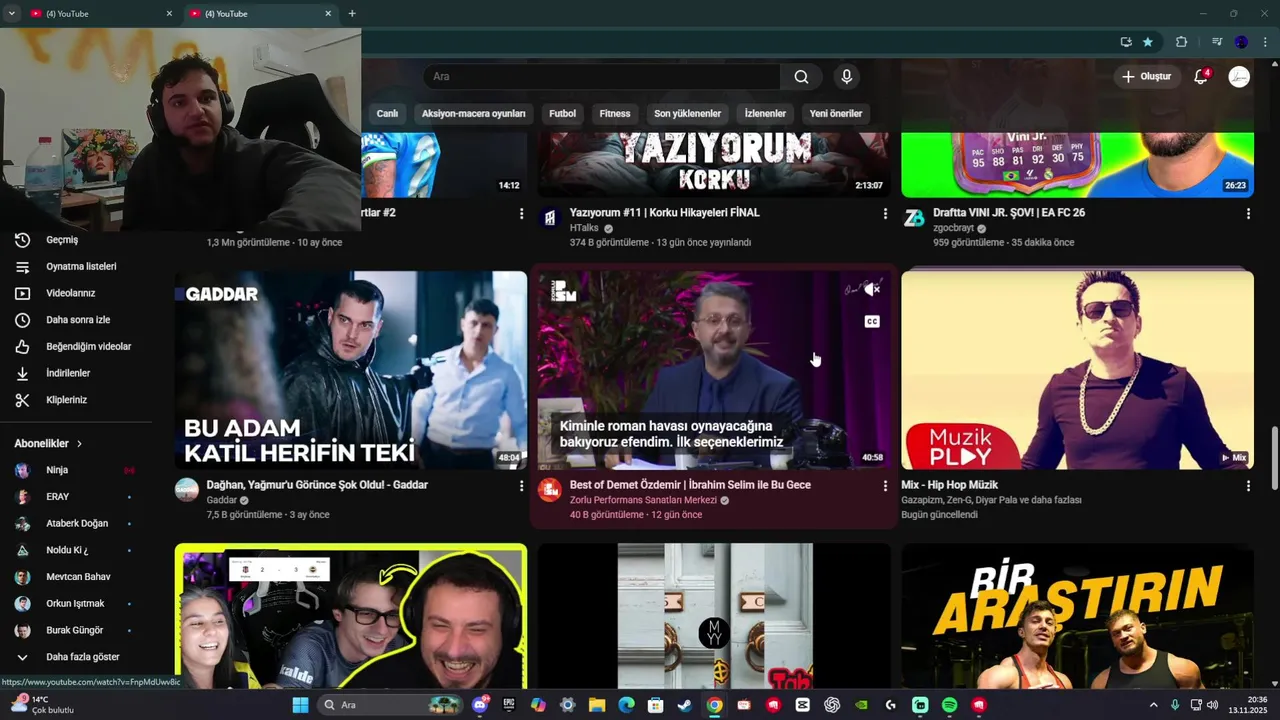Switch to the second YouTube tab

[x=260, y=14]
